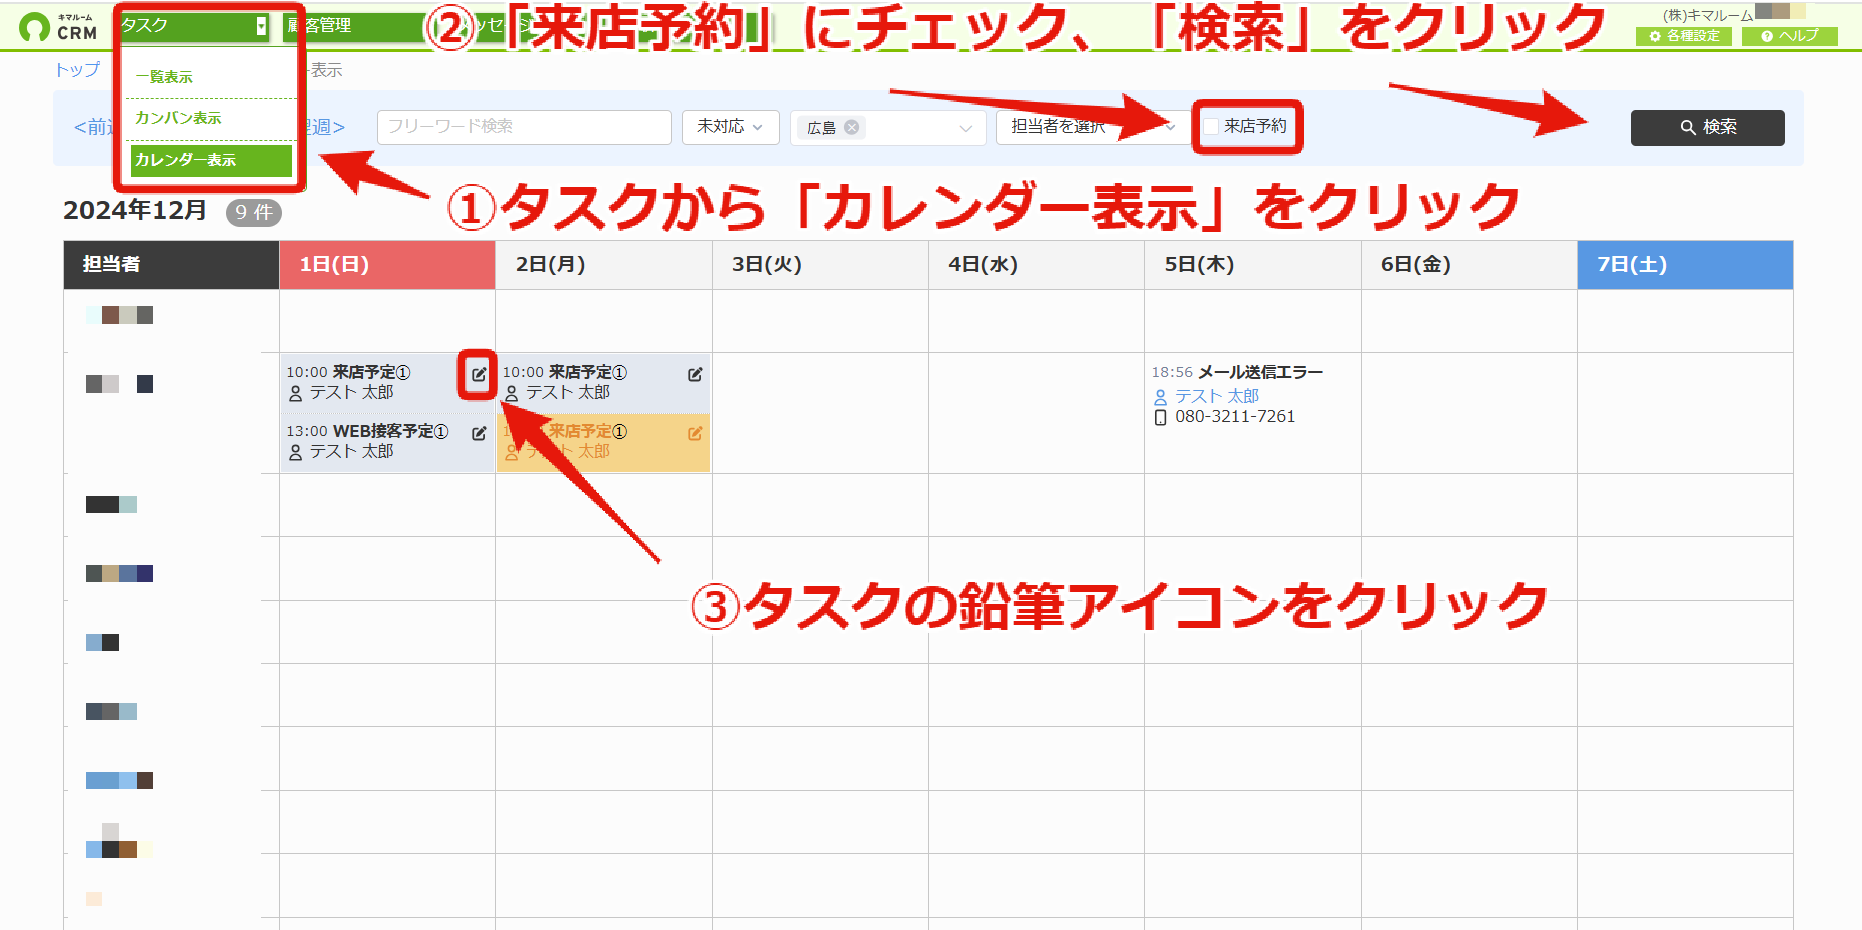The width and height of the screenshot is (1862, 930).
Task: Click the 7日(土) column header
Action: pyautogui.click(x=1685, y=265)
